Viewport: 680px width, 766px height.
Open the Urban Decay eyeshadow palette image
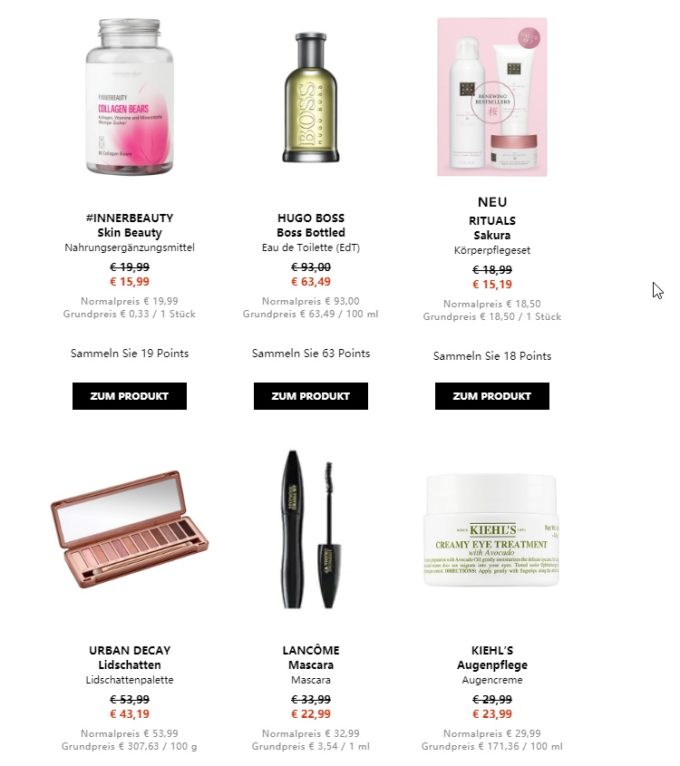129,529
